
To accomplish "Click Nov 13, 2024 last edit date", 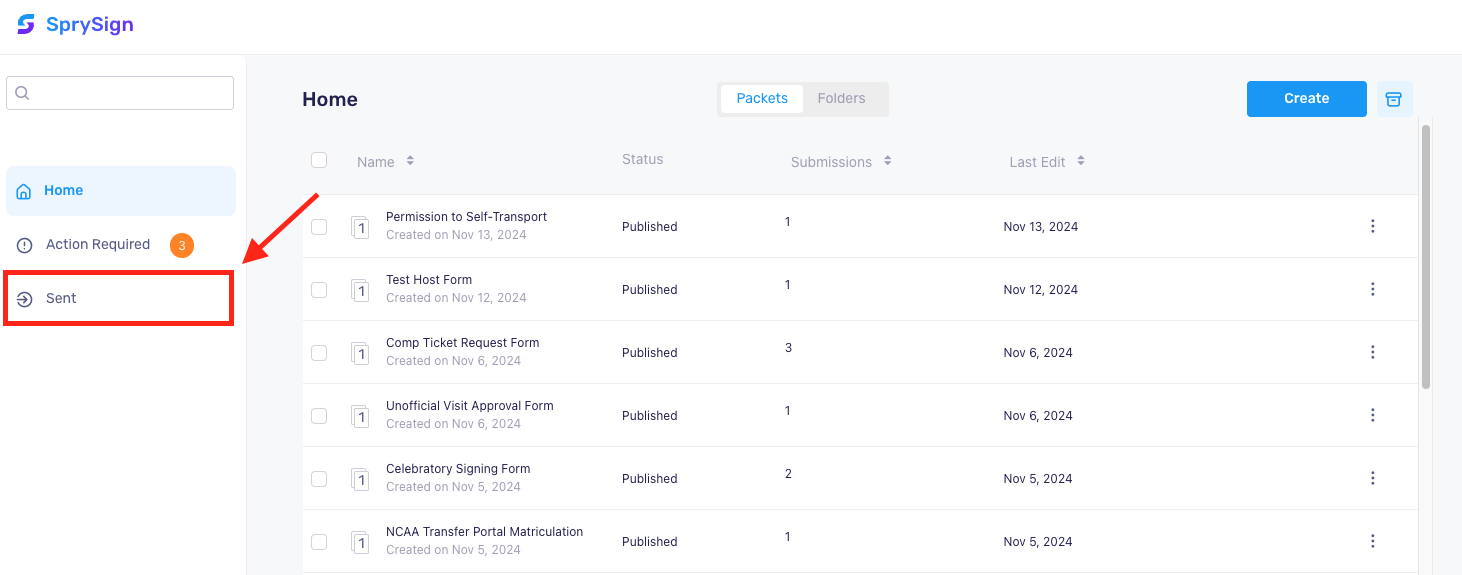I will [x=1041, y=227].
